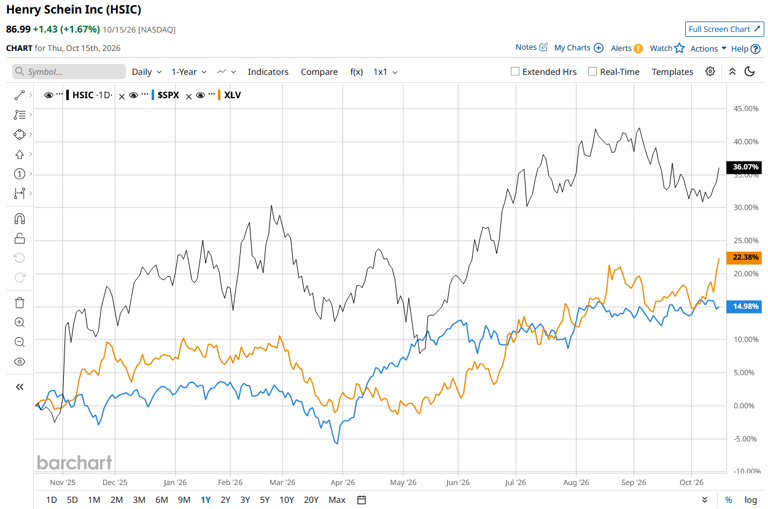Open Alerts notification icon

[x=638, y=48]
